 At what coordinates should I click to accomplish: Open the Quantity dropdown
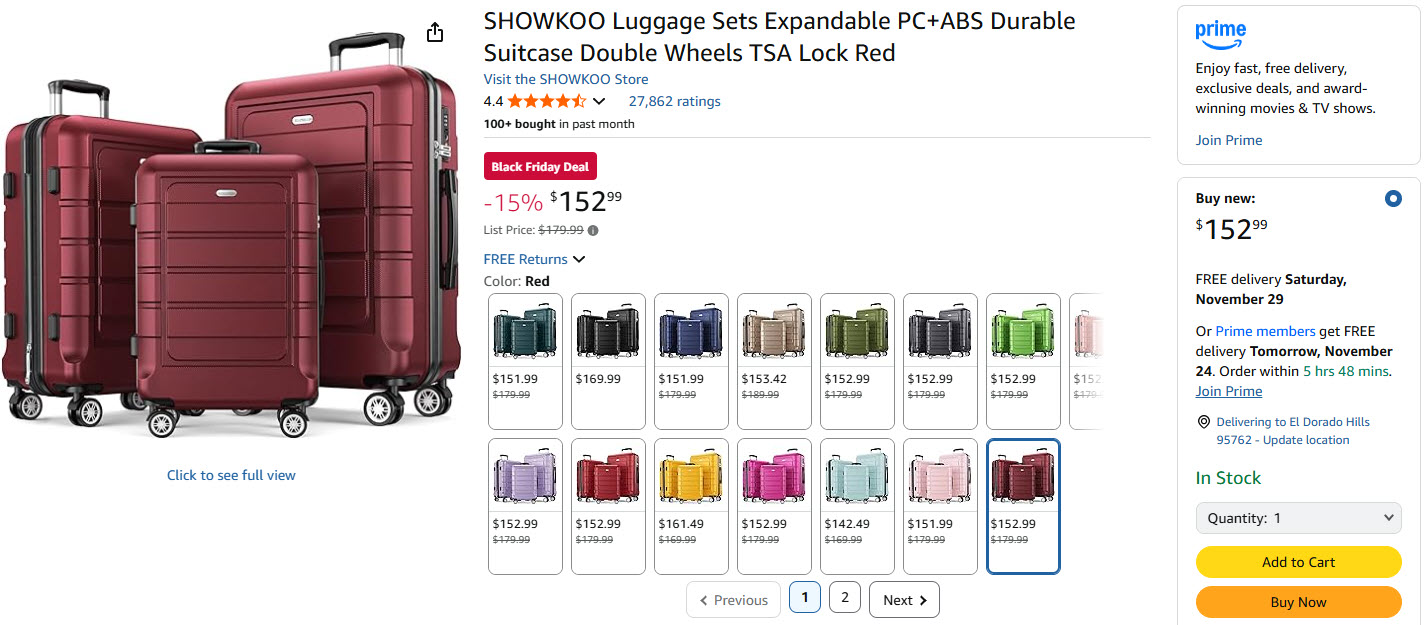pos(1298,518)
